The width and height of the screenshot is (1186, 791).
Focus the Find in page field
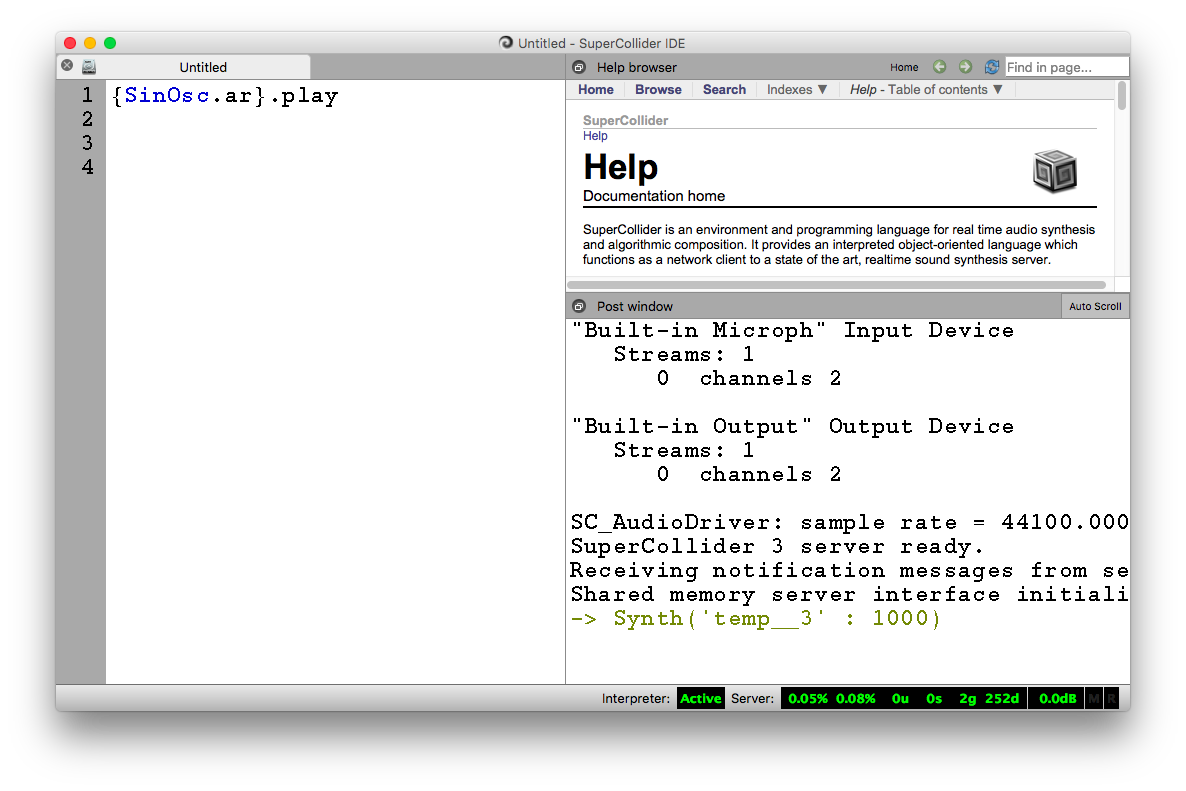[1066, 67]
